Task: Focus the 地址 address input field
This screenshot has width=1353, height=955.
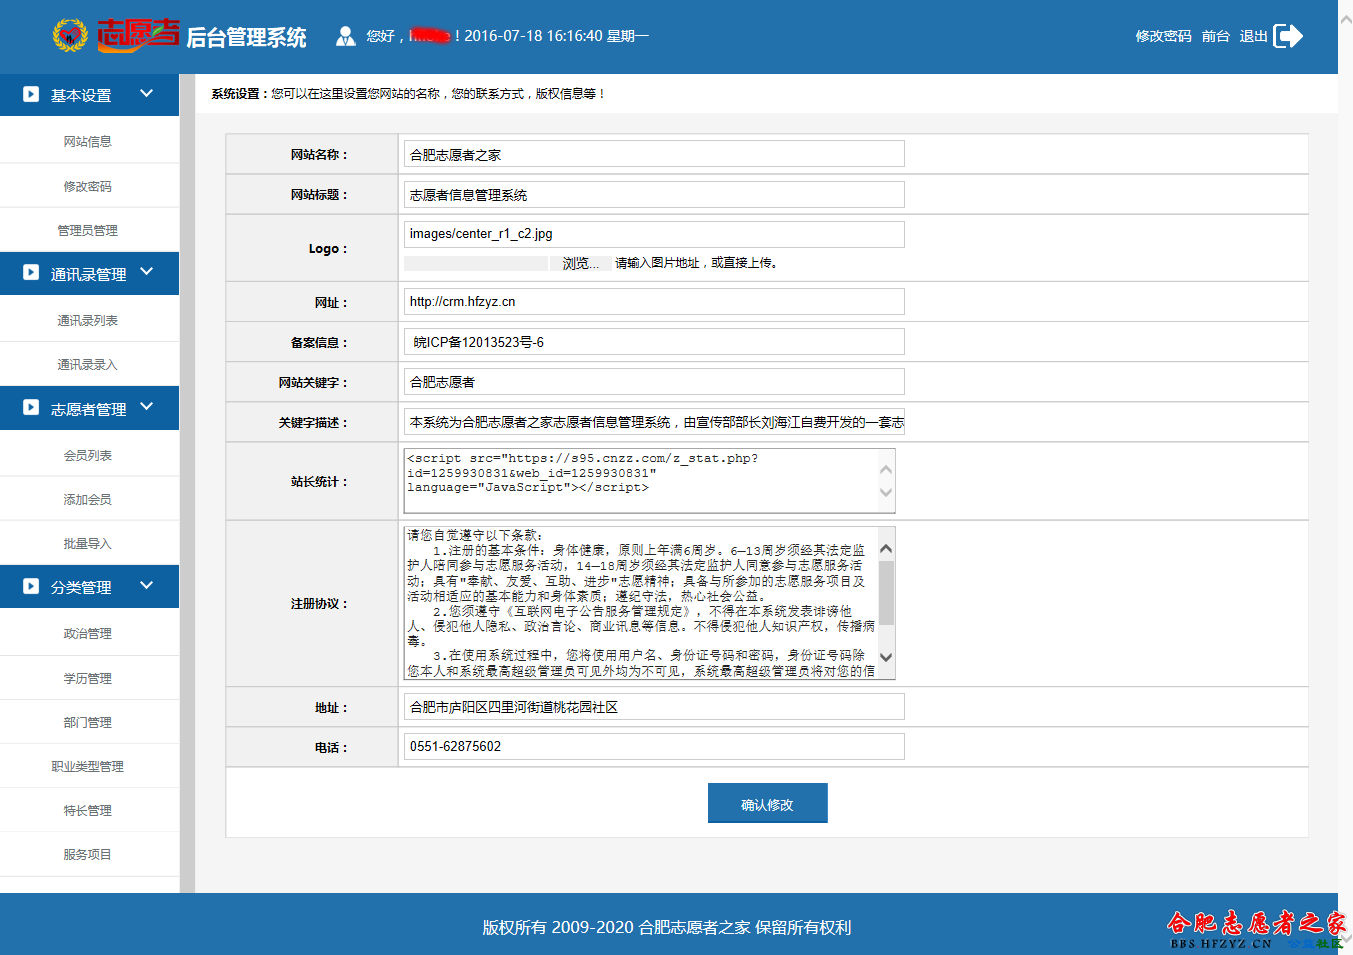Action: pyautogui.click(x=654, y=707)
